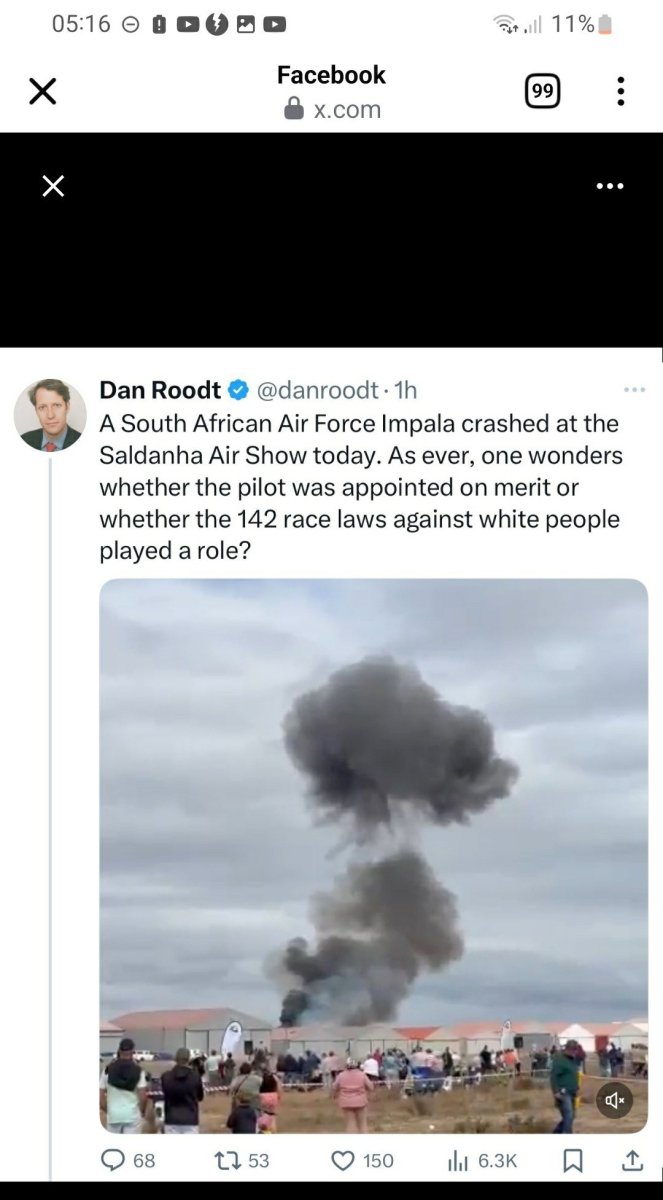Open the tweet's grey three-dot menu
The height and width of the screenshot is (1200, 663).
634,390
